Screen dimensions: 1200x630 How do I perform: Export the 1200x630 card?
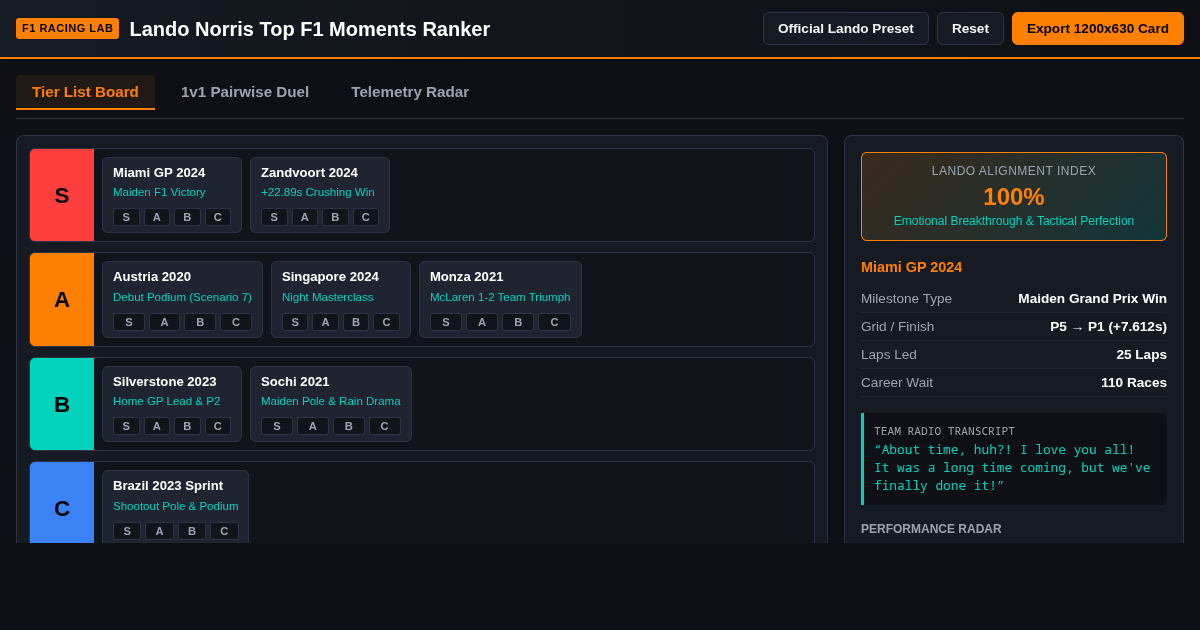point(1098,28)
